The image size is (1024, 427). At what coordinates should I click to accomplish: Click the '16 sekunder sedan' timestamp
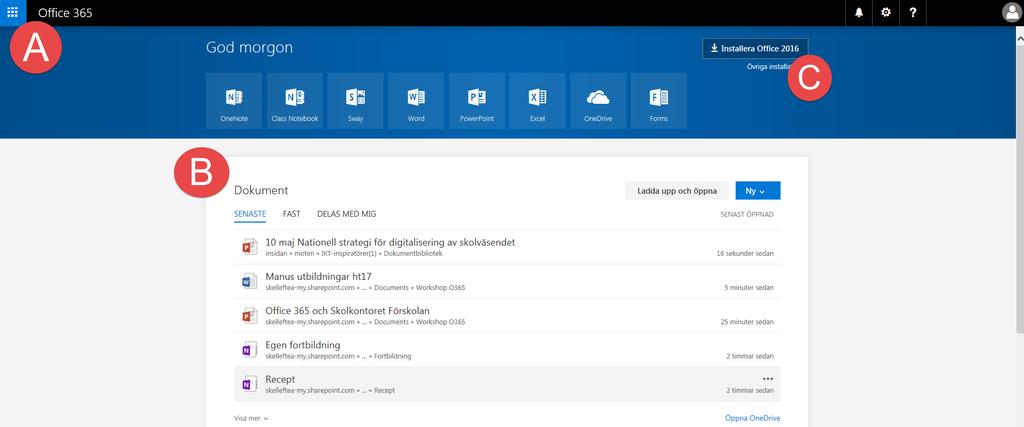745,253
